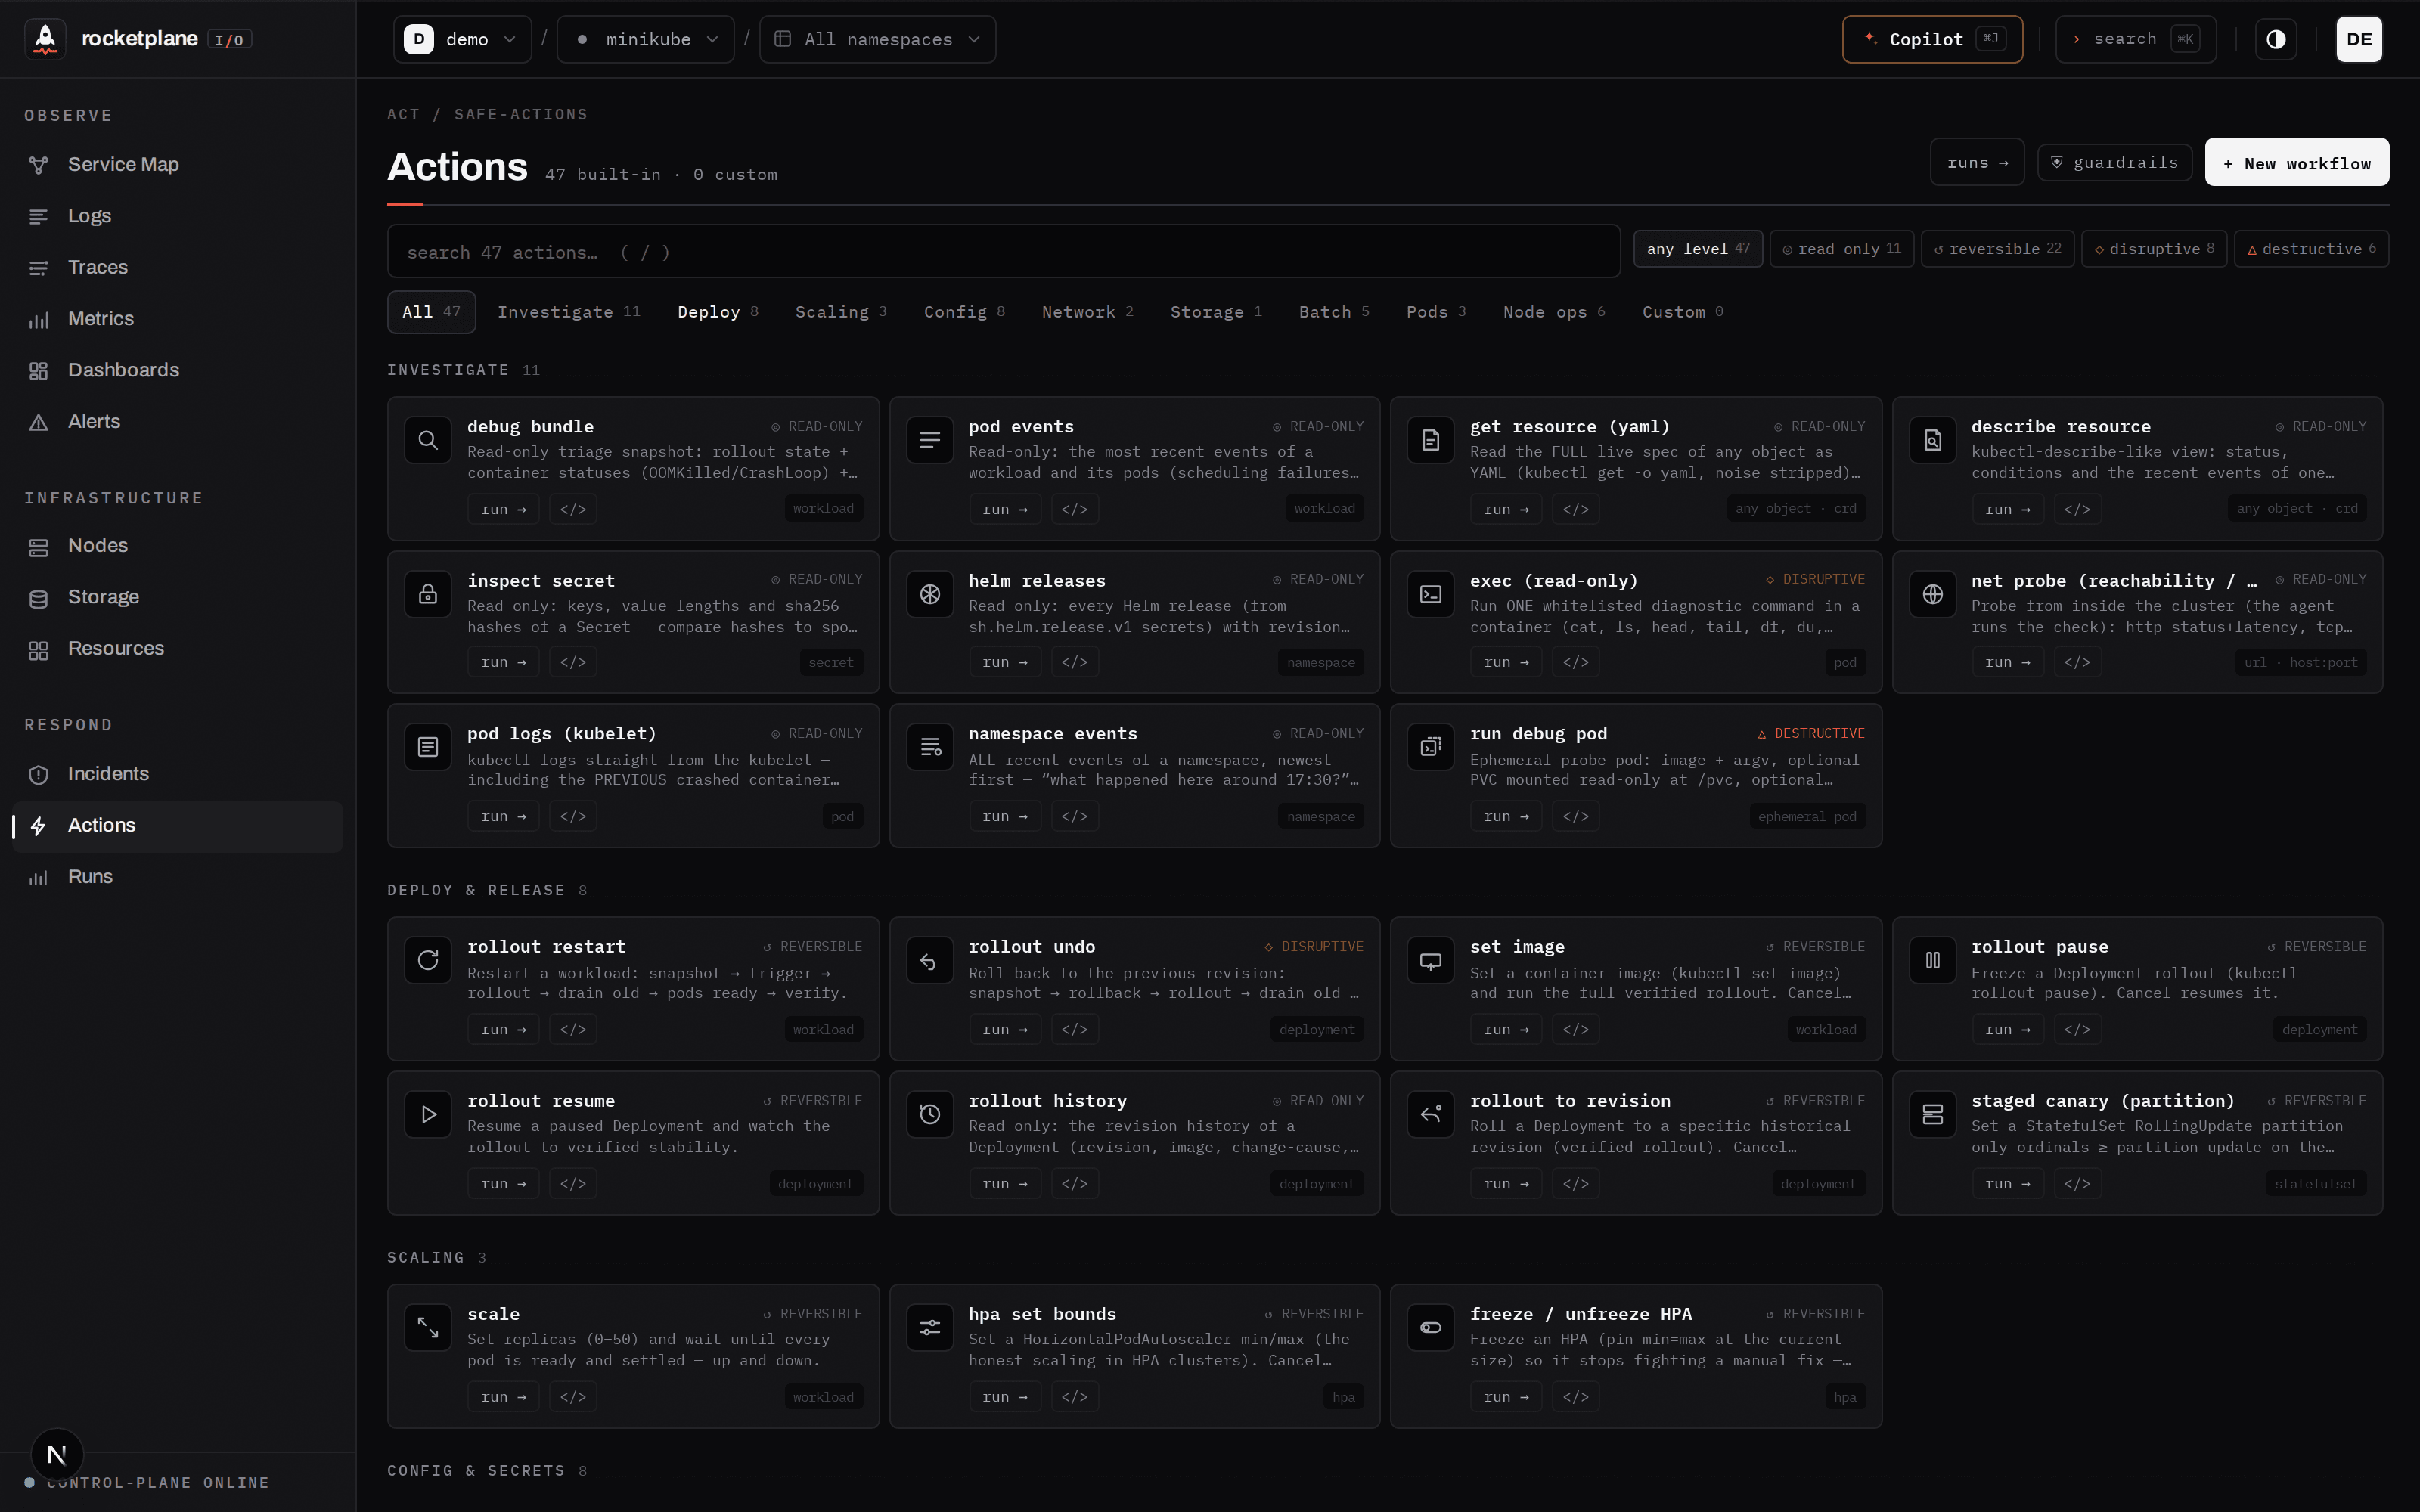Click the Runs sidebar icon

(x=38, y=877)
